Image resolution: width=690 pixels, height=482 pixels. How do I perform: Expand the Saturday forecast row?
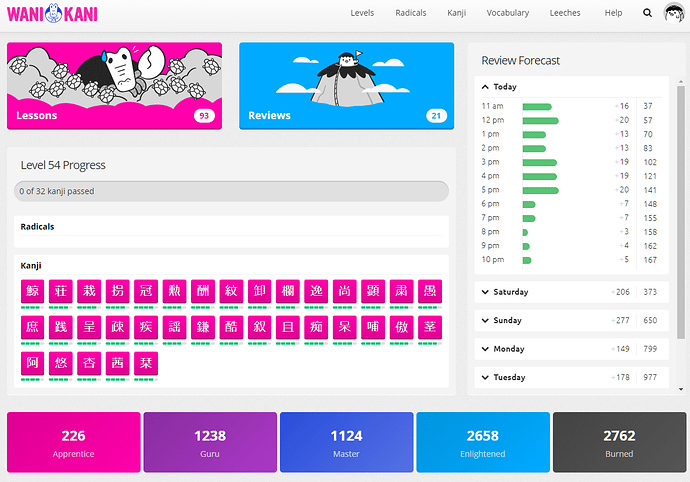[572, 292]
